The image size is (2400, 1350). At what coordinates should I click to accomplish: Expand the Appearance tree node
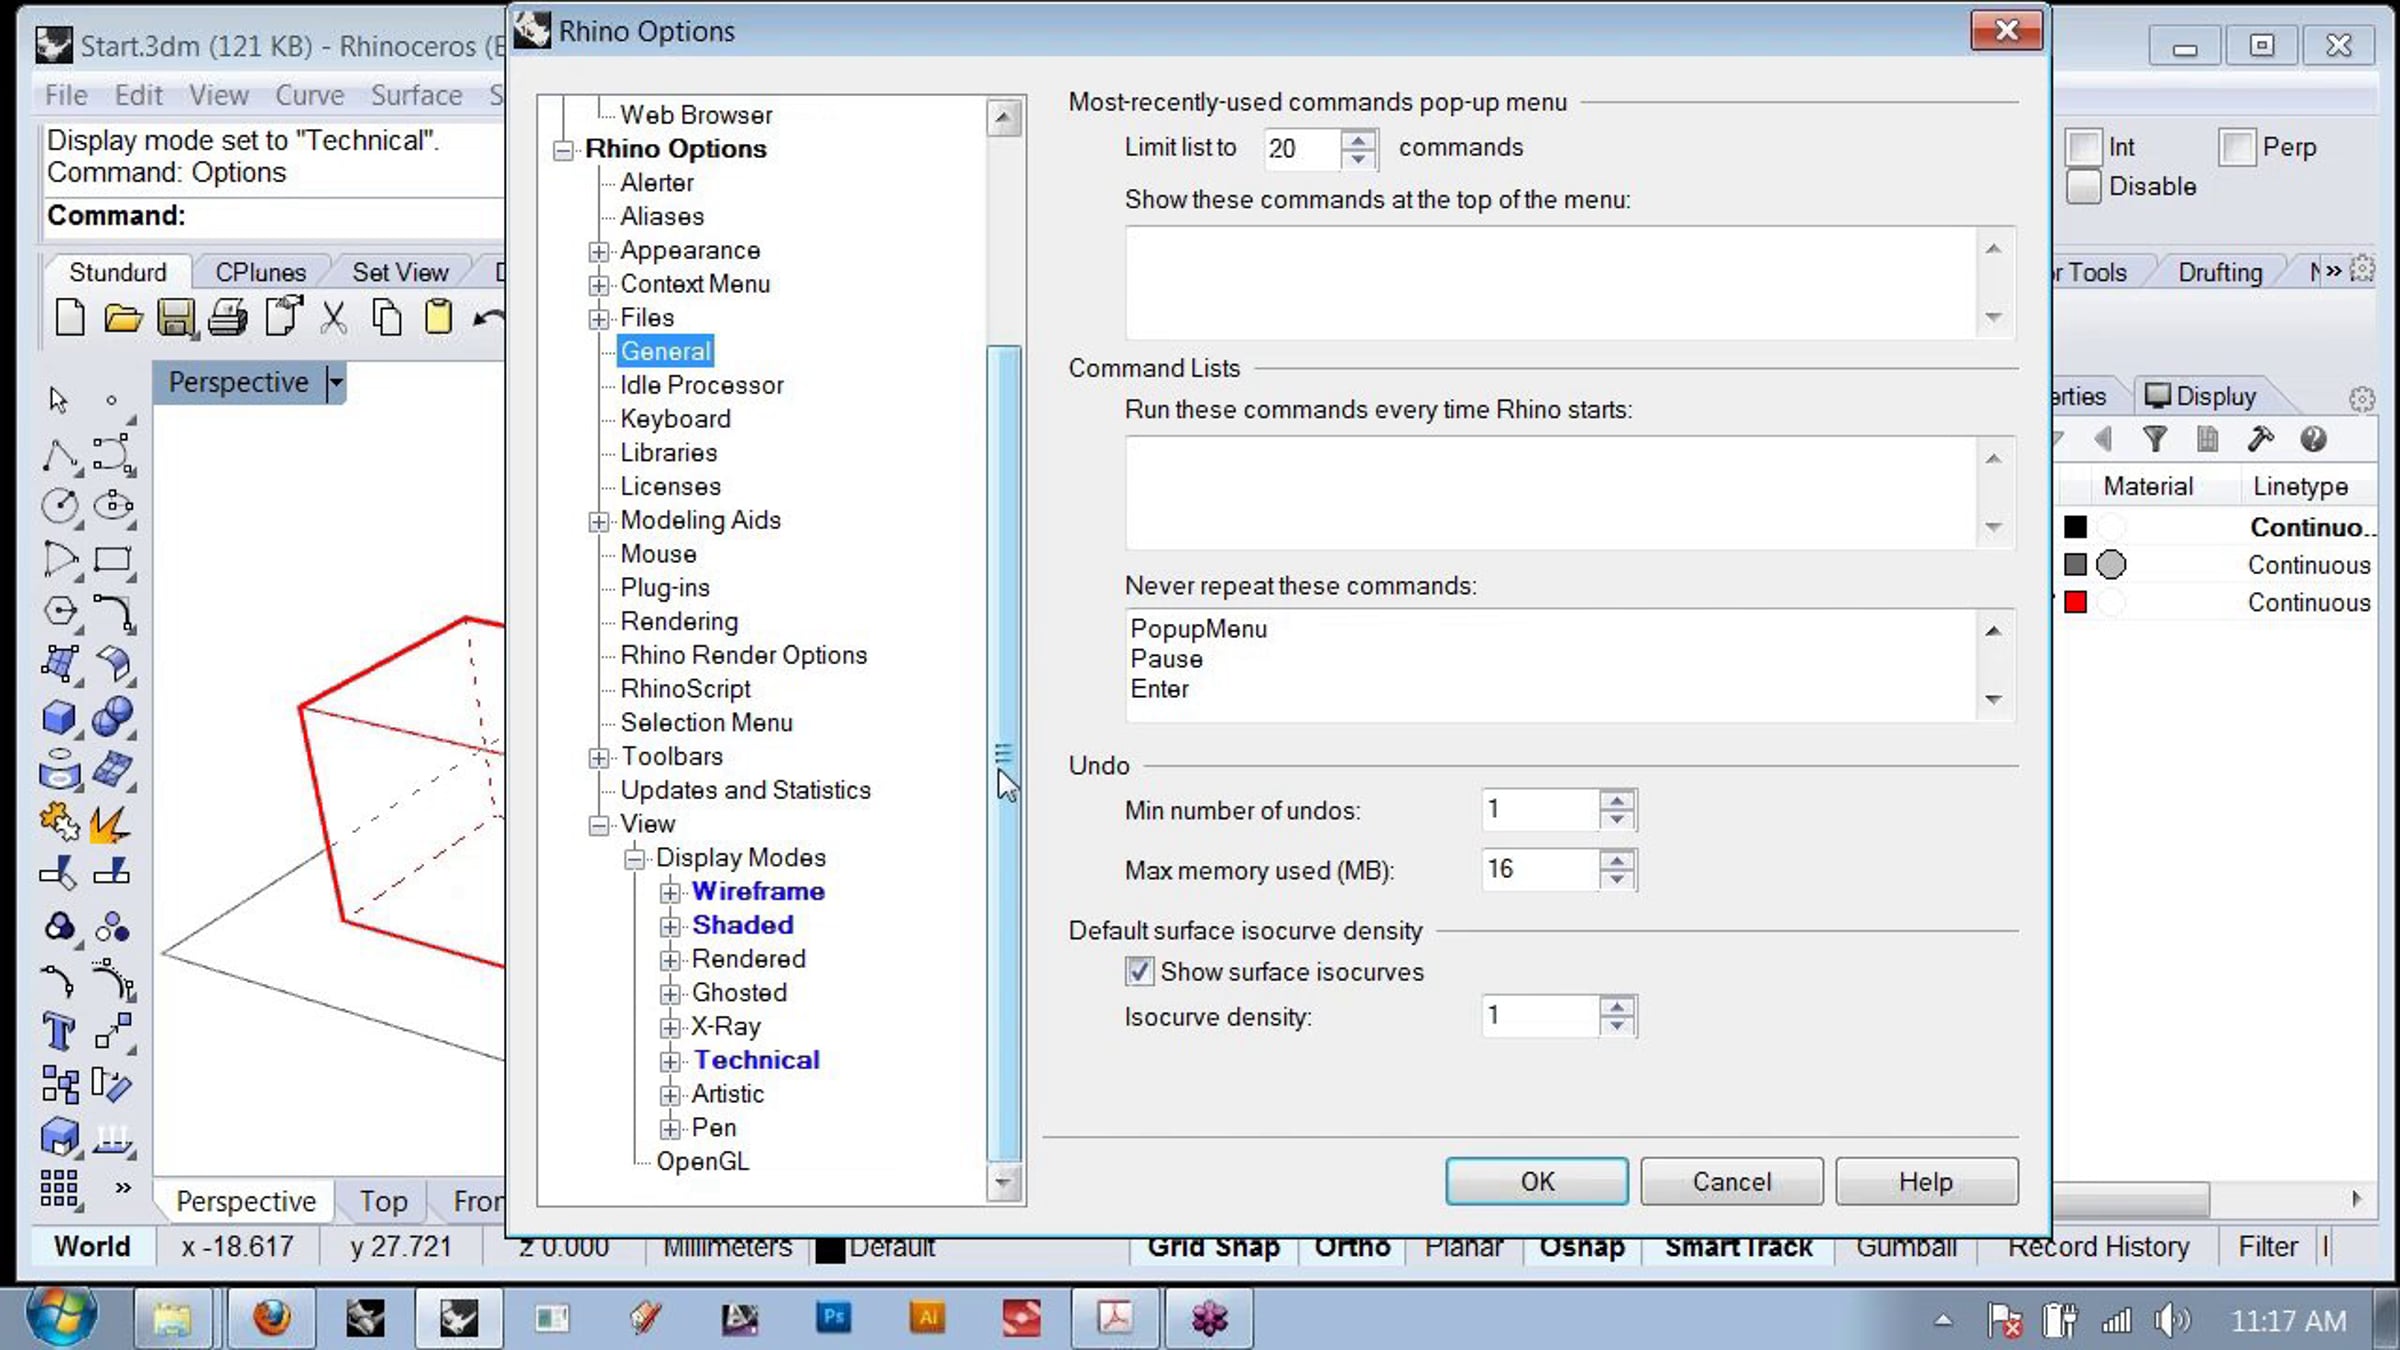[598, 251]
